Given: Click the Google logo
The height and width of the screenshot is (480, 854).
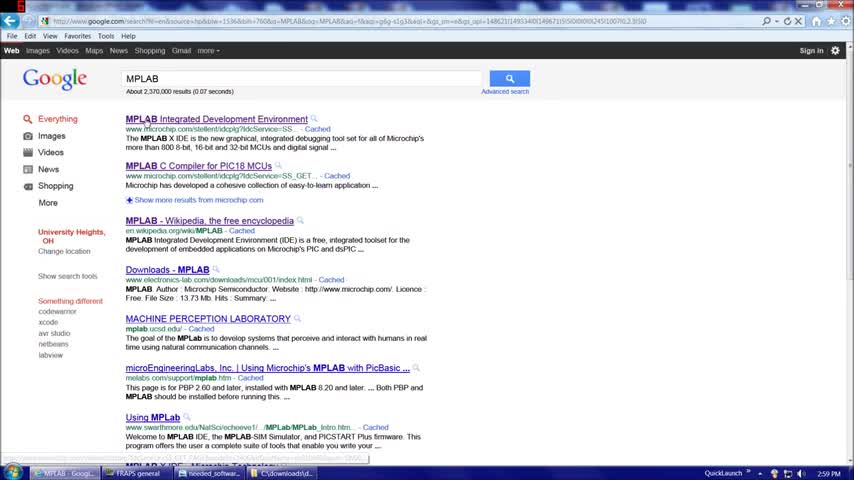Looking at the screenshot, I should (54, 80).
